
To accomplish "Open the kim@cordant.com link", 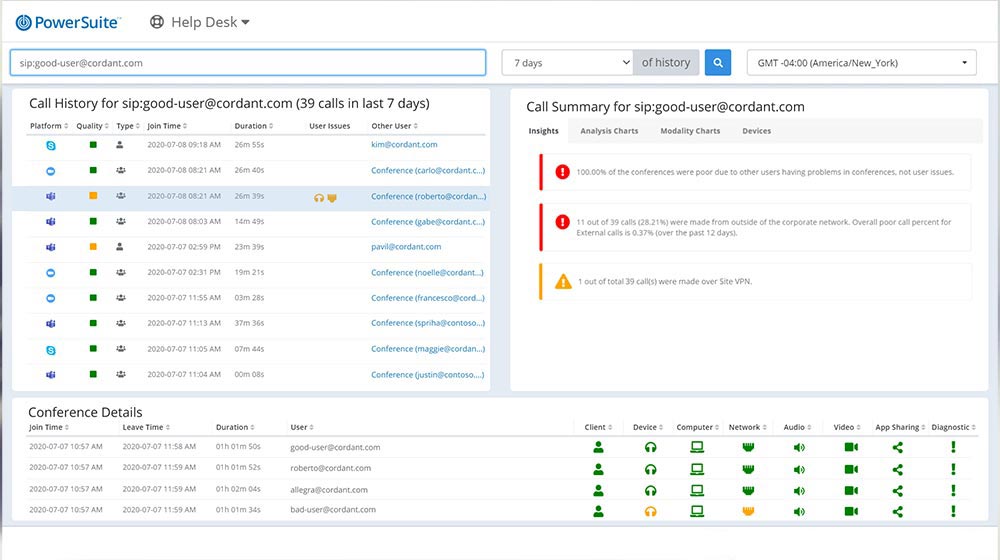I will tap(404, 145).
